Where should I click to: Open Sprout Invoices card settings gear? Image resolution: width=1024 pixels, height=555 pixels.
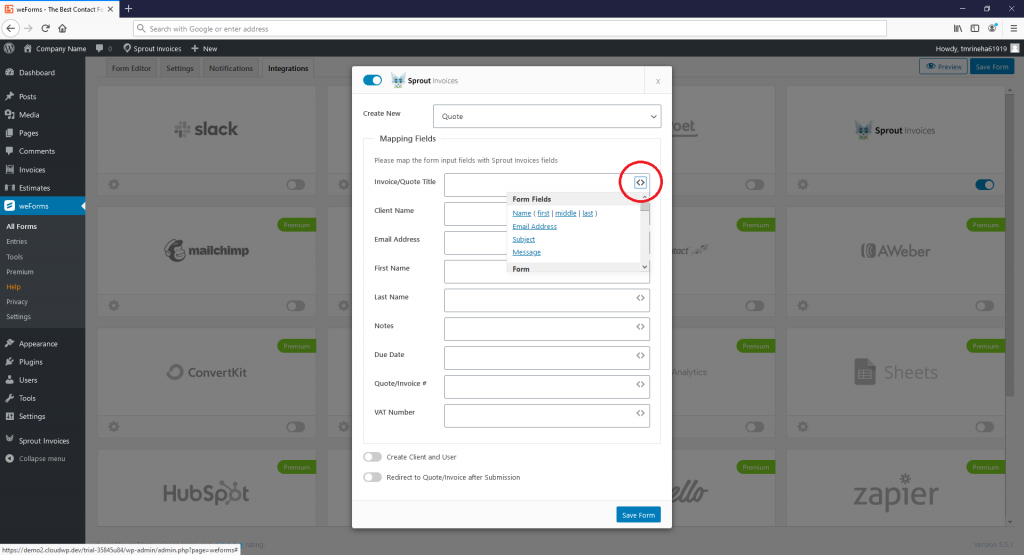tap(803, 185)
